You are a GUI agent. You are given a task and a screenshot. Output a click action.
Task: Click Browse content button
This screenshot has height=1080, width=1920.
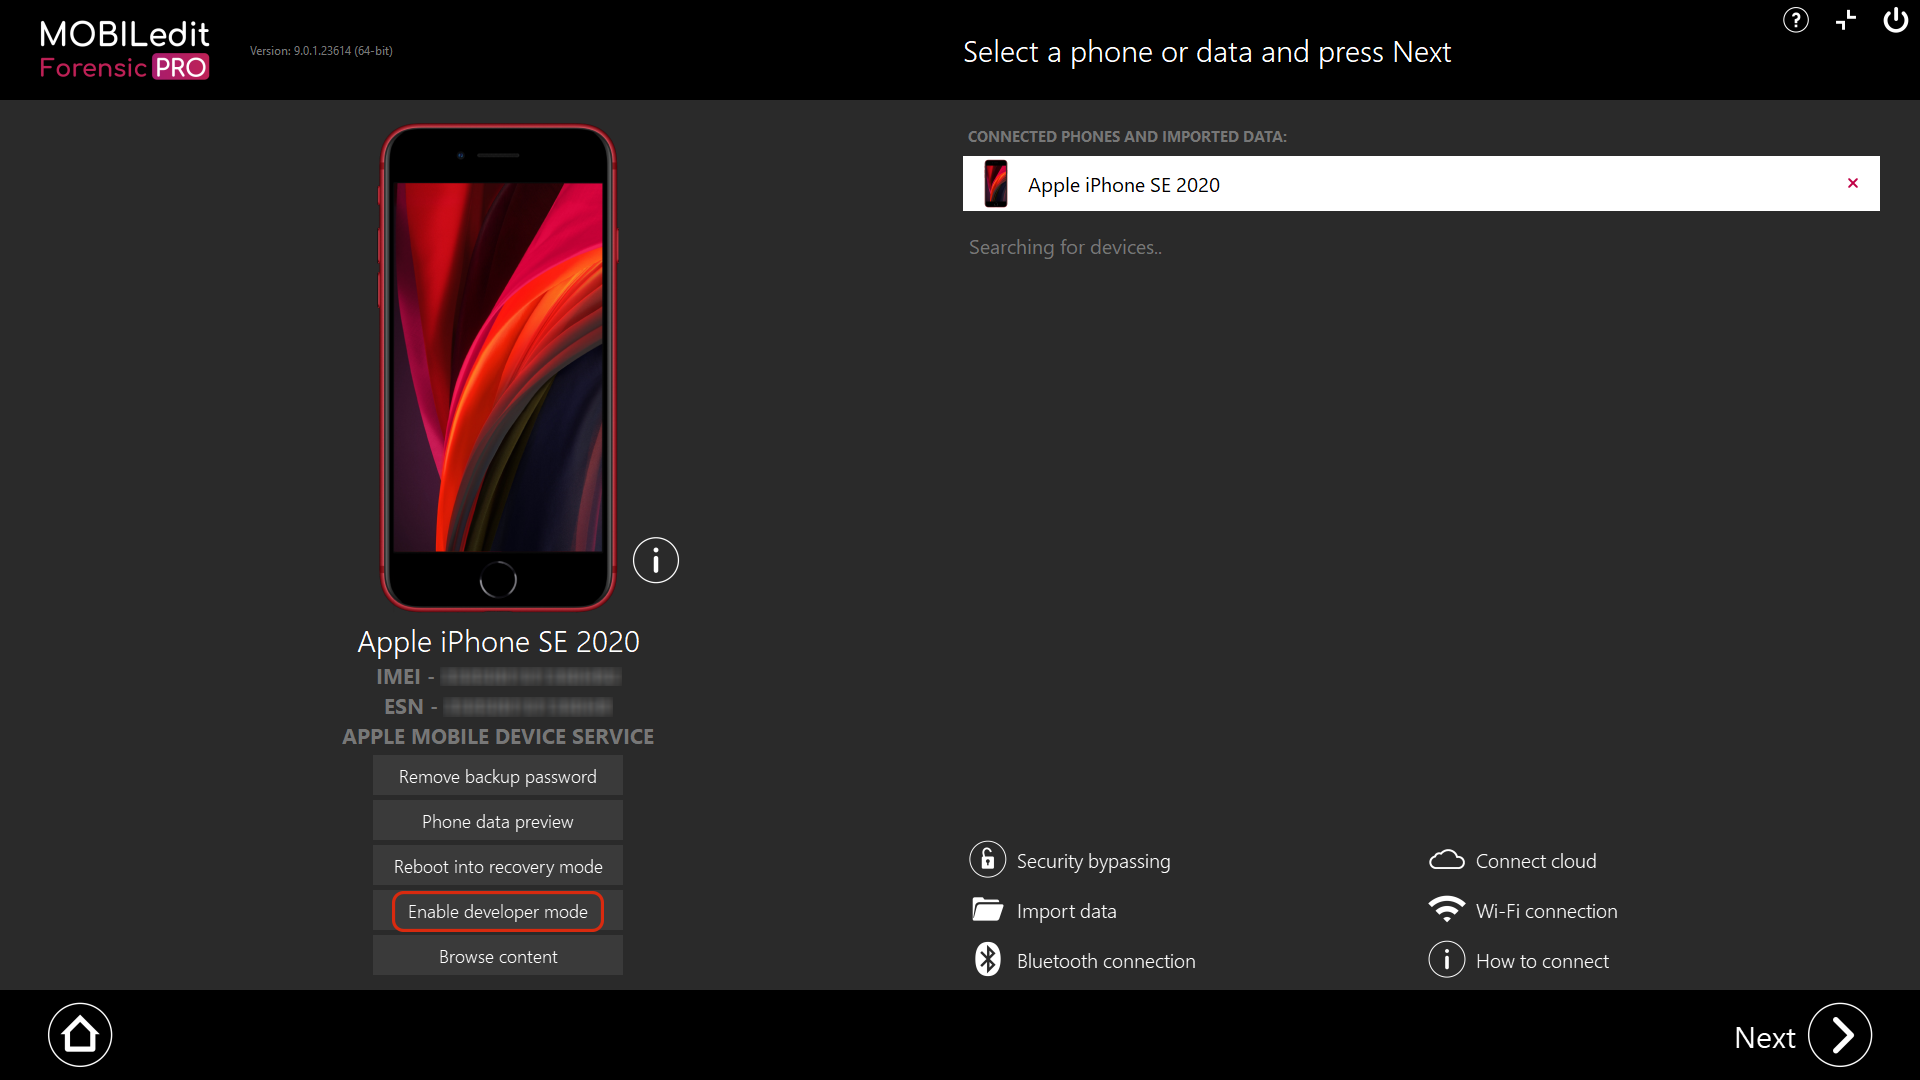click(x=498, y=956)
